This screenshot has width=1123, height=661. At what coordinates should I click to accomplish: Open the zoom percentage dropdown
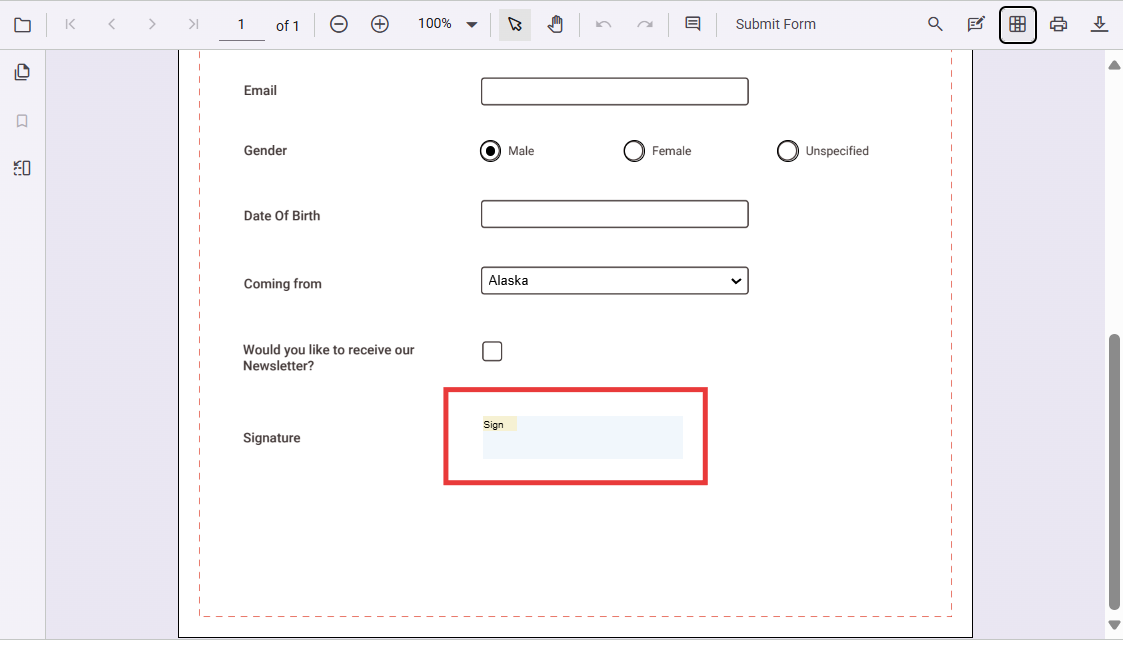(447, 23)
